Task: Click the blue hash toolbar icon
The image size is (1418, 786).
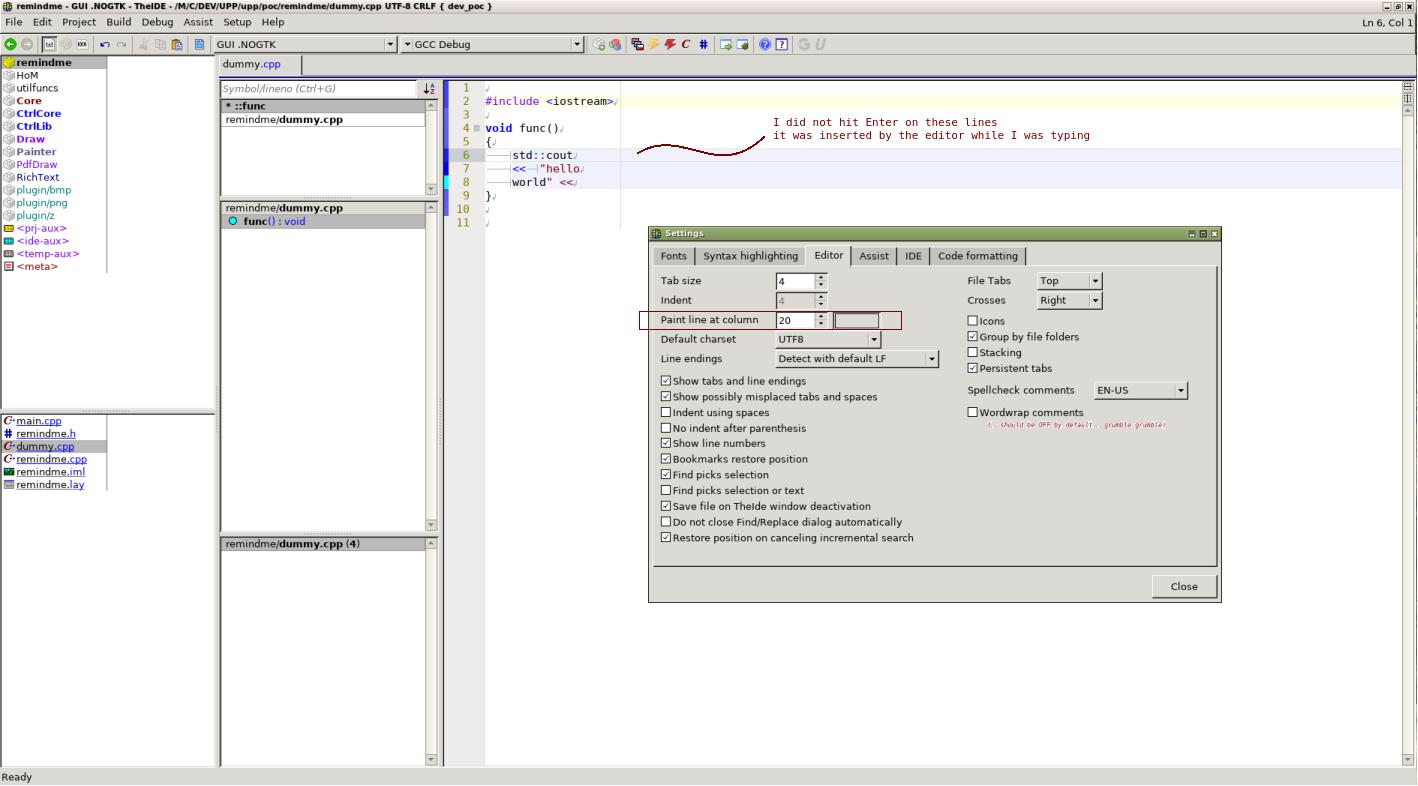Action: coord(704,45)
